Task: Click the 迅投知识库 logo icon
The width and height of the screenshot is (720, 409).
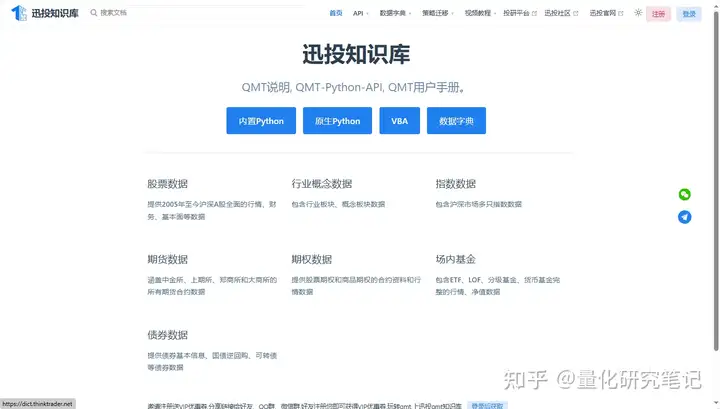Action: pyautogui.click(x=19, y=13)
